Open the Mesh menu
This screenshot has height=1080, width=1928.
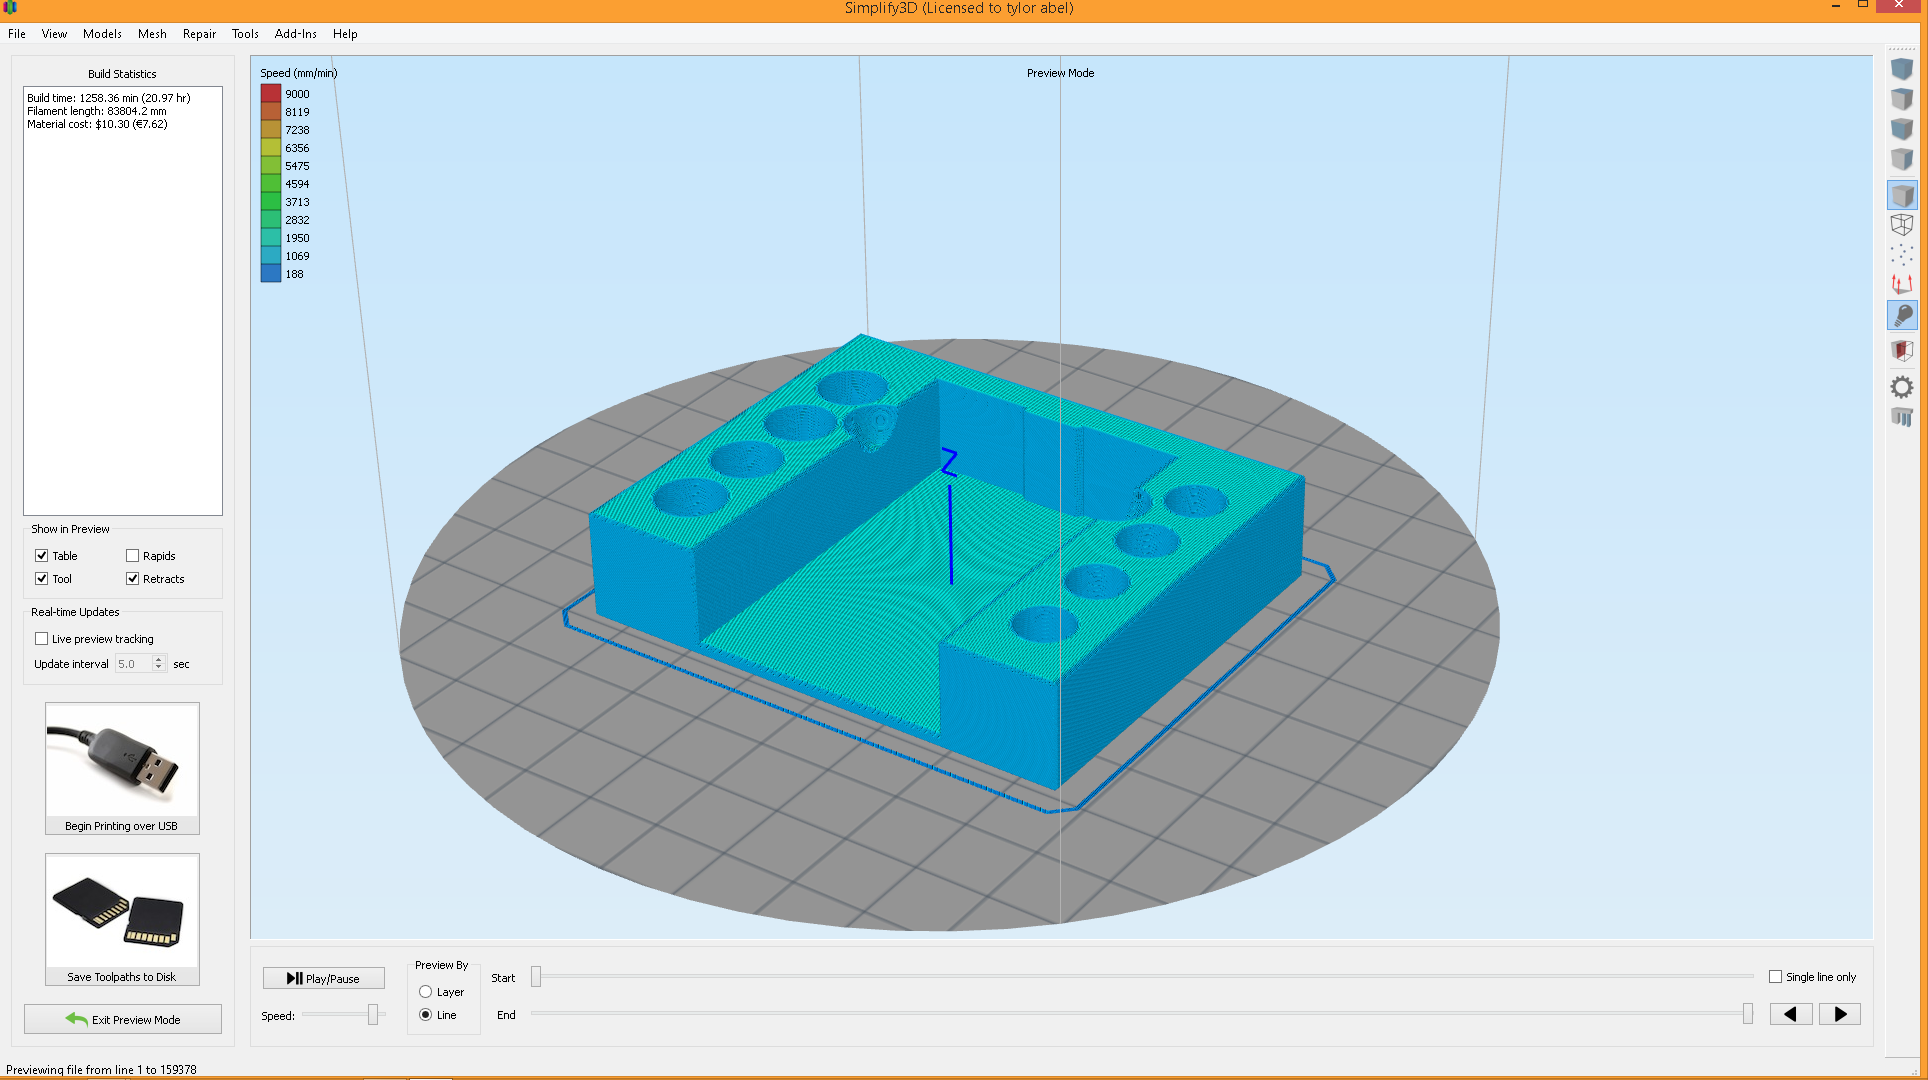tap(152, 34)
